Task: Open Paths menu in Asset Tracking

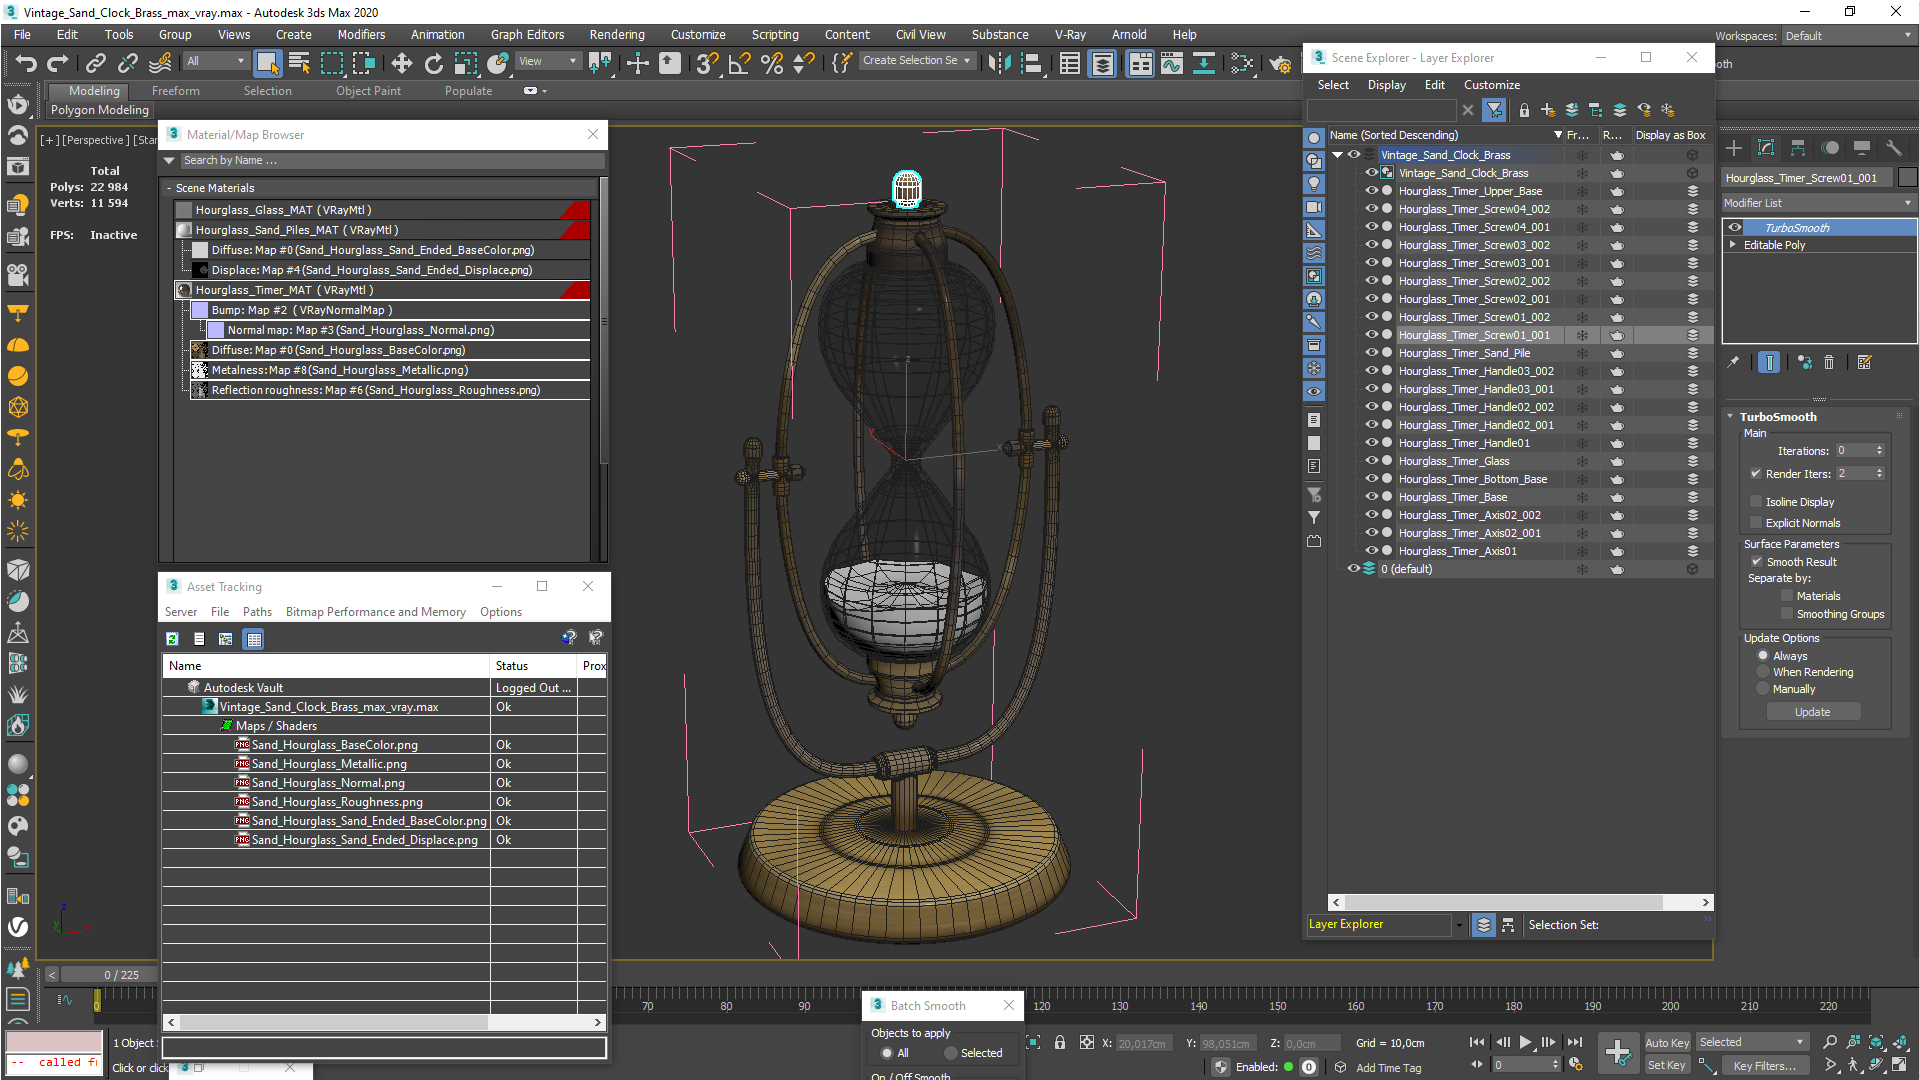Action: tap(257, 612)
